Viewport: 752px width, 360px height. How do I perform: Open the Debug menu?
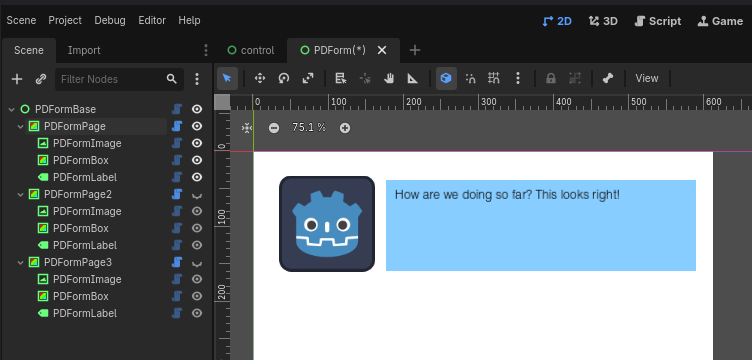click(x=110, y=21)
